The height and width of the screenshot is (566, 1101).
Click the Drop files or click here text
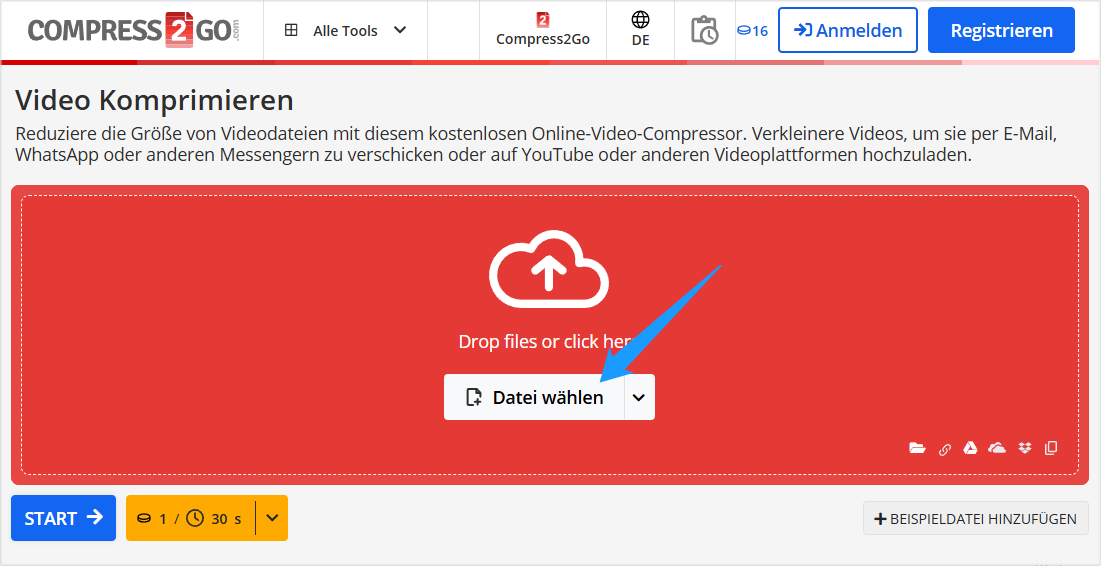tap(549, 341)
